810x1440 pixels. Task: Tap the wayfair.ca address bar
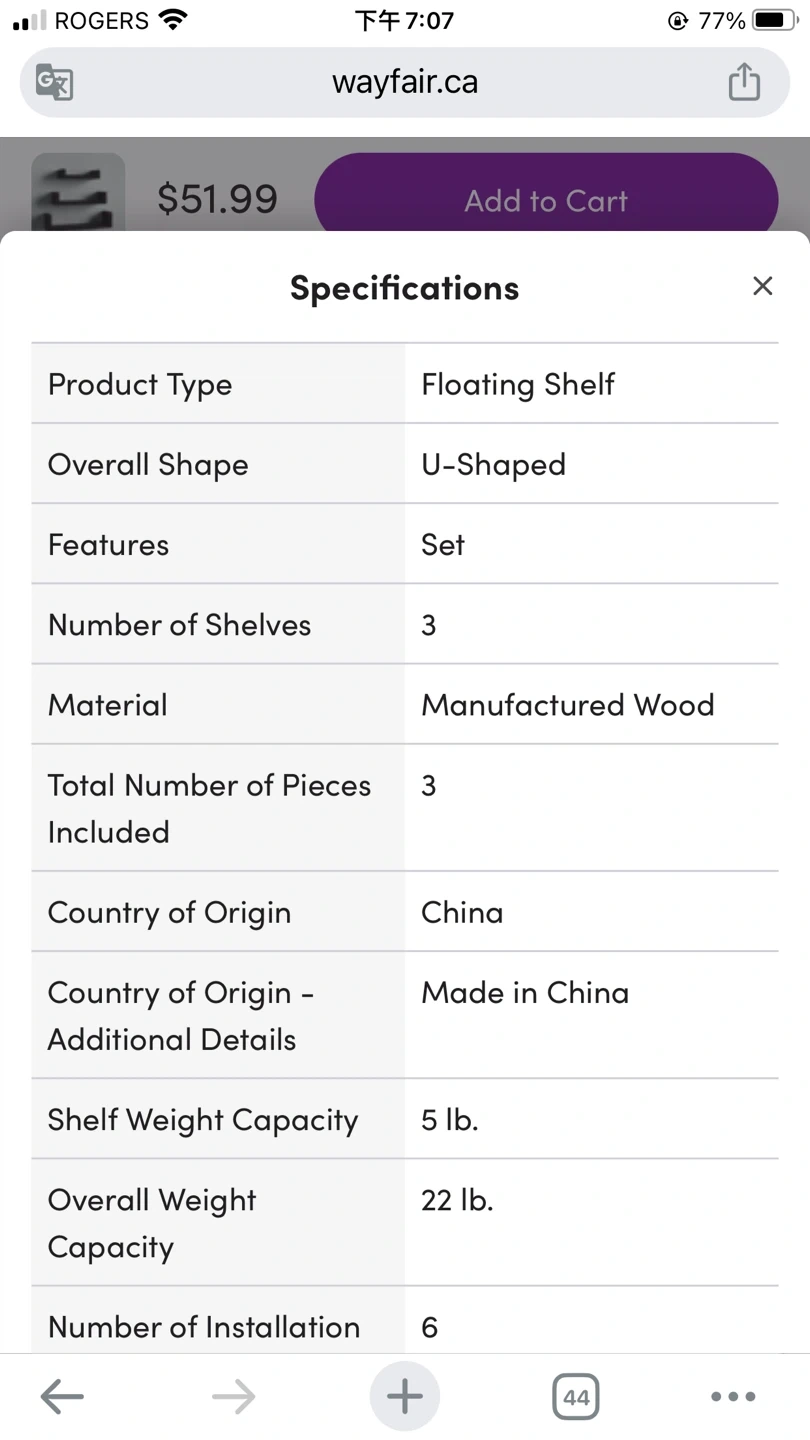point(405,81)
